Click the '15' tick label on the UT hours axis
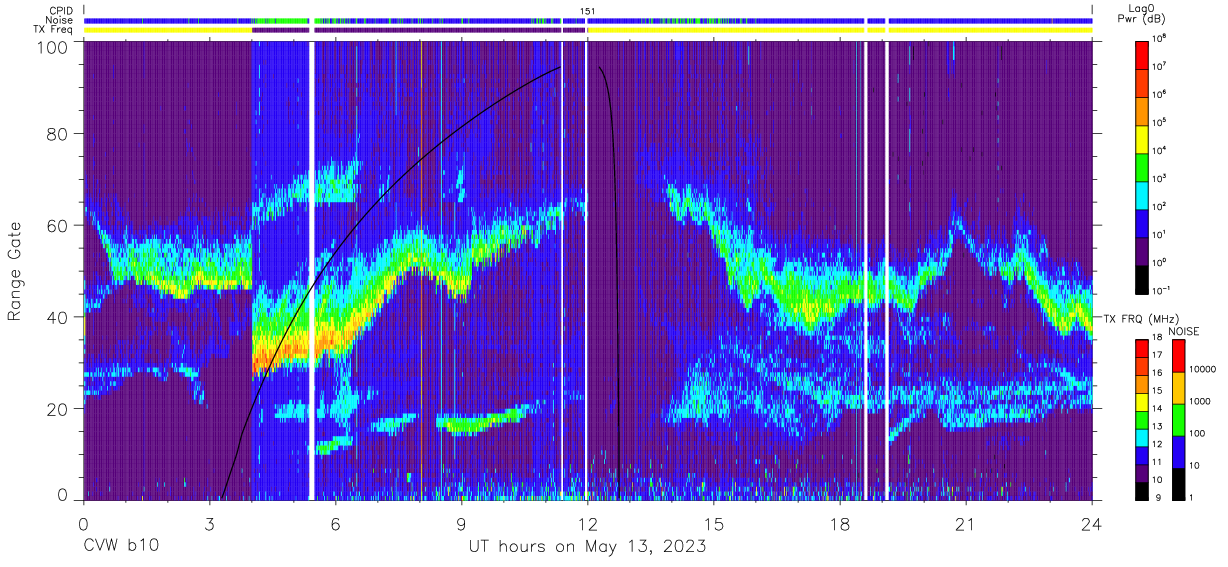1228x567 pixels. [714, 524]
